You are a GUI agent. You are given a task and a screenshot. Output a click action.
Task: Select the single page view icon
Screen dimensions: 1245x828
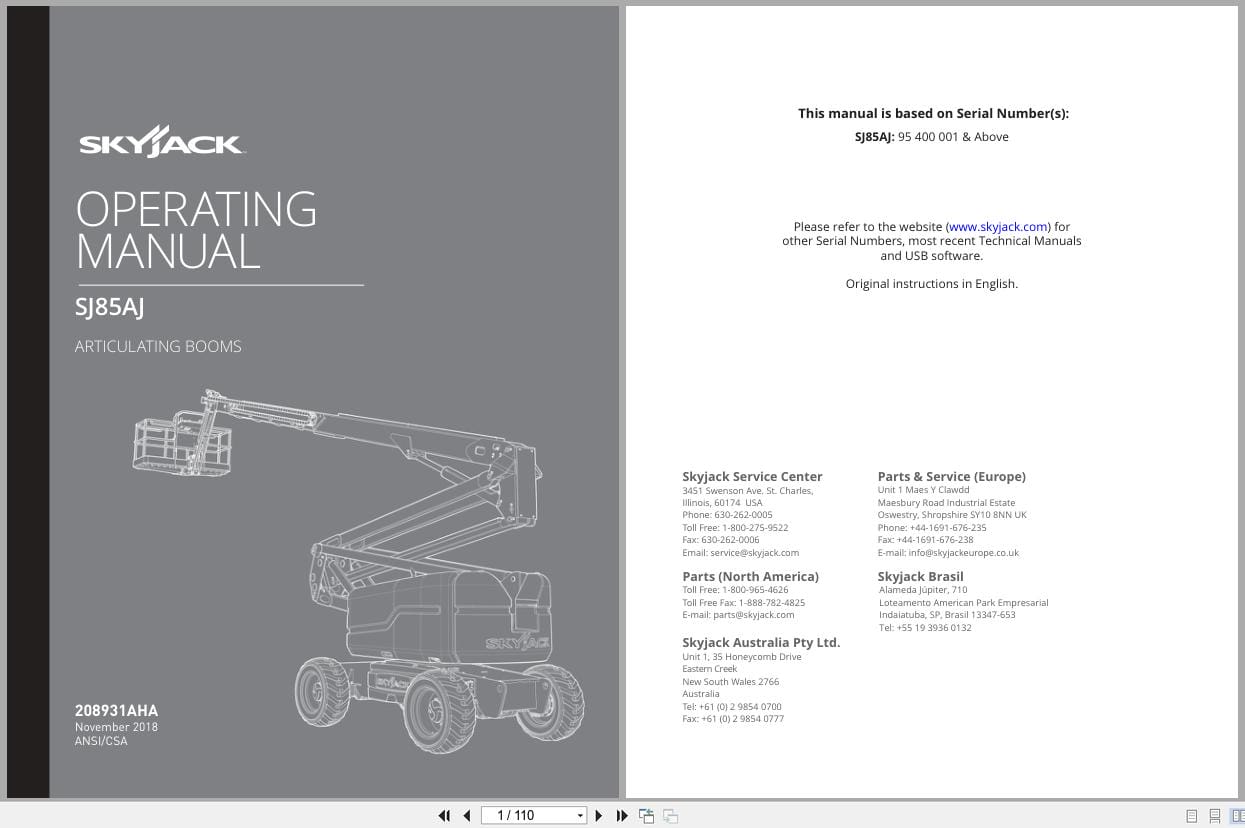coord(1190,815)
